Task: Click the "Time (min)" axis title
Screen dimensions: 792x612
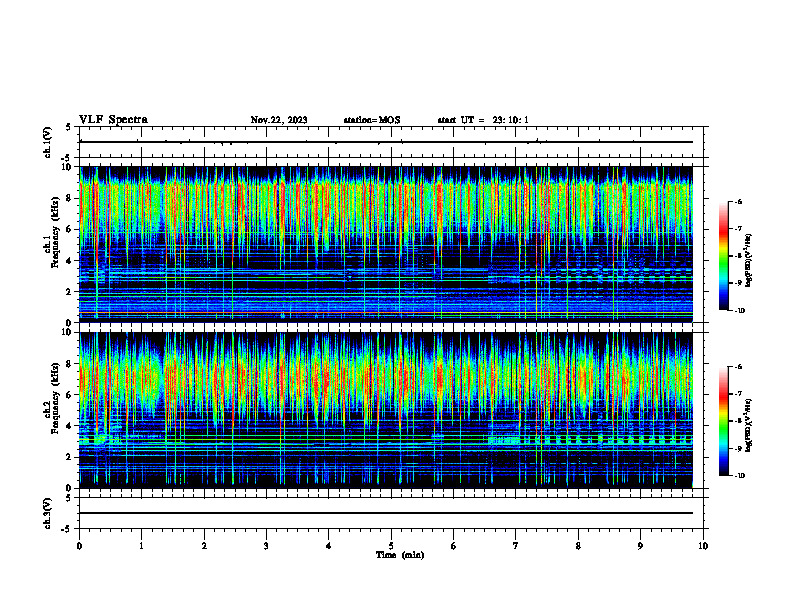Action: 400,555
